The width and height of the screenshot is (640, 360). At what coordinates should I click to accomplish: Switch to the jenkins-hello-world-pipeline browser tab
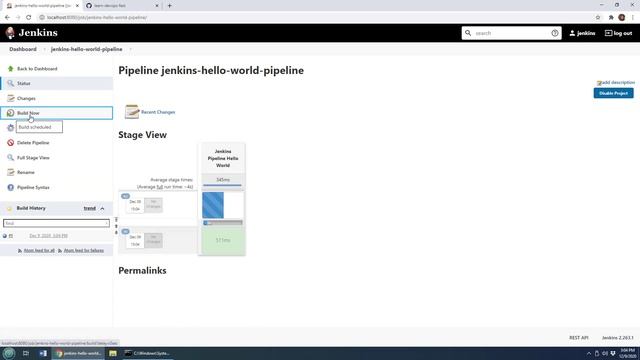coord(42,6)
